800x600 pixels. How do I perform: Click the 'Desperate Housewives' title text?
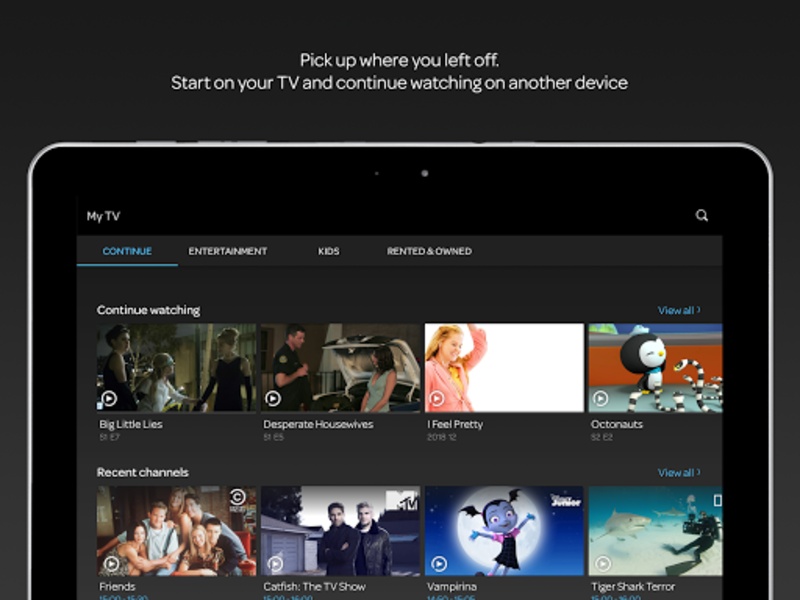pos(318,424)
